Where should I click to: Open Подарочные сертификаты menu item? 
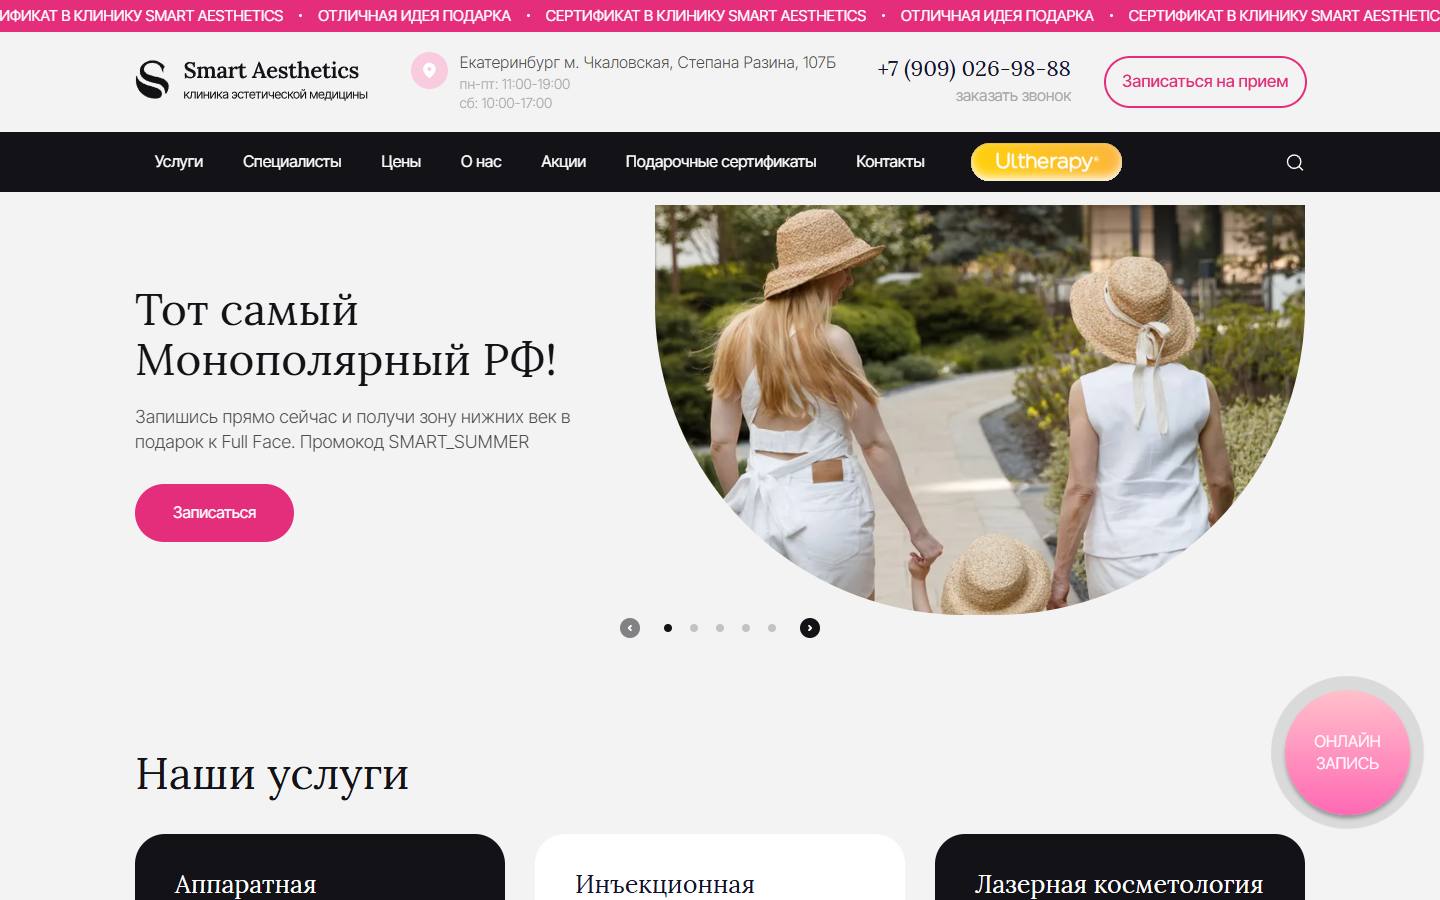click(x=721, y=162)
